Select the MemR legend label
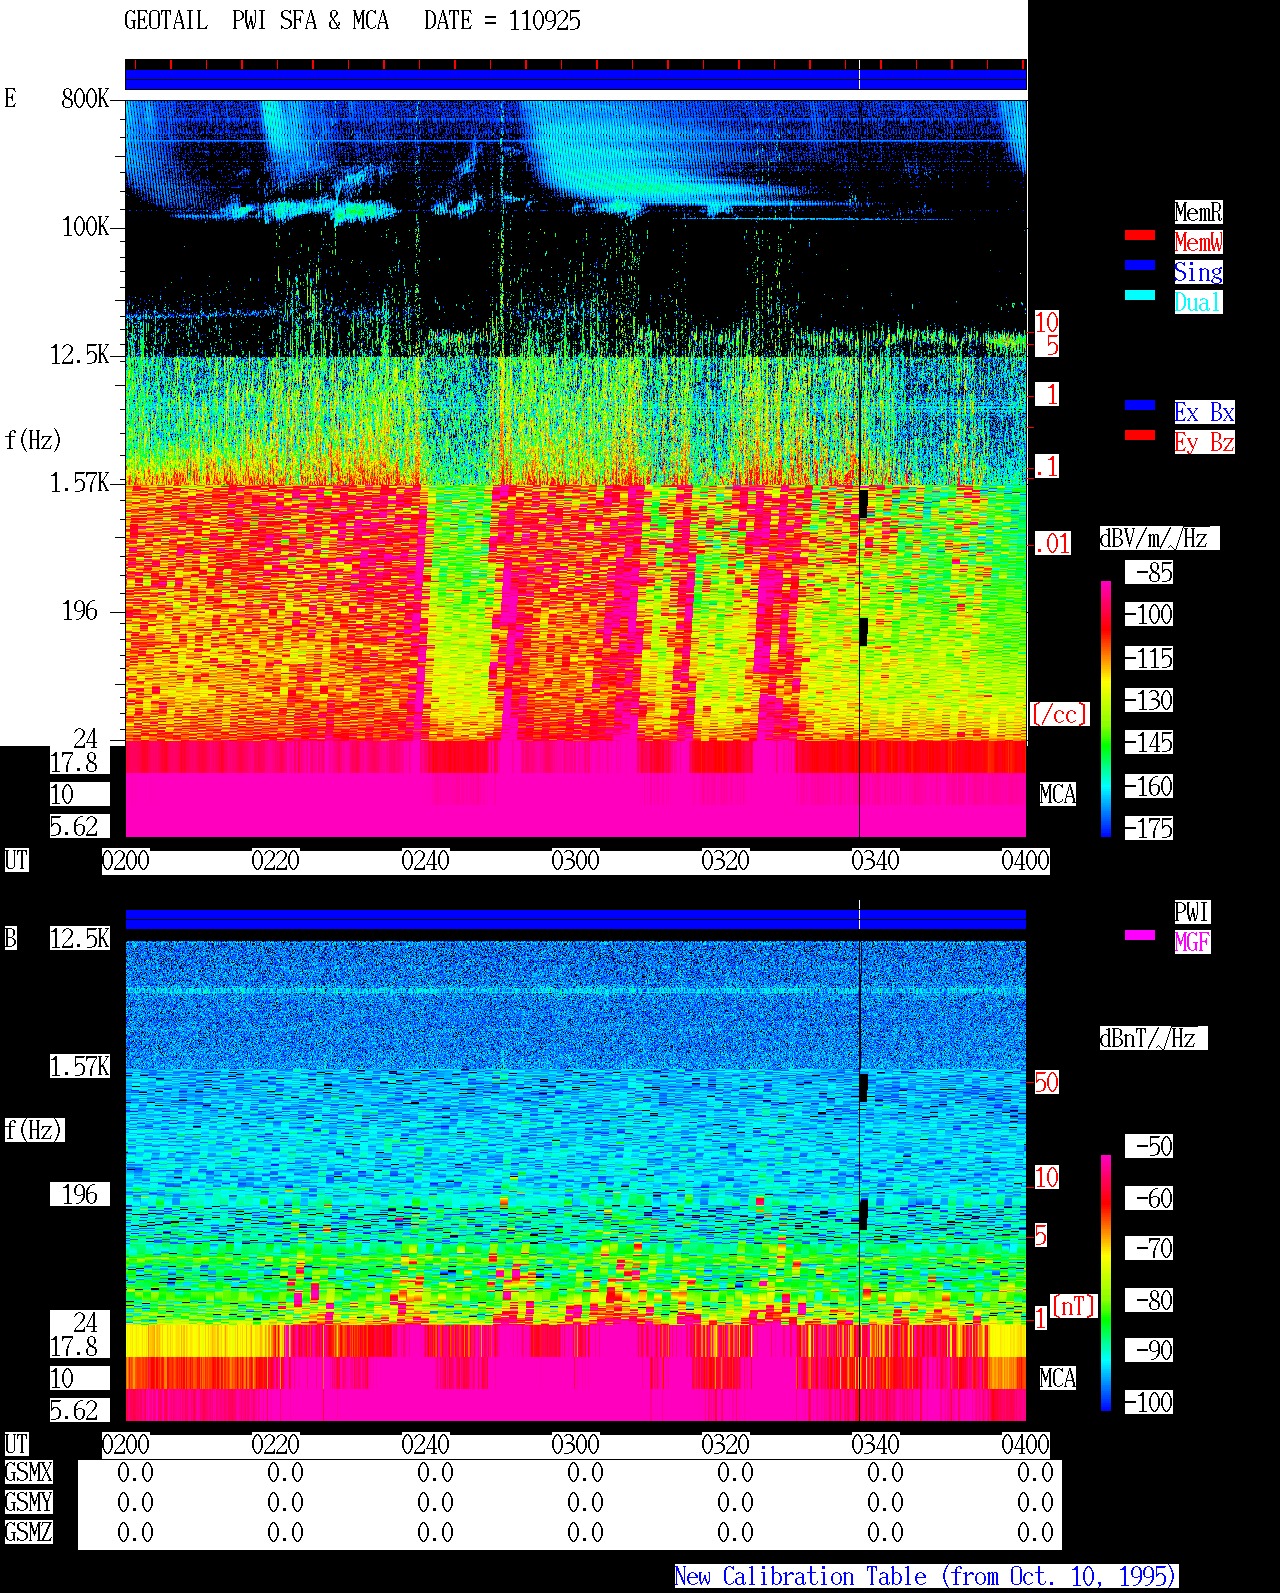 (x=1198, y=212)
